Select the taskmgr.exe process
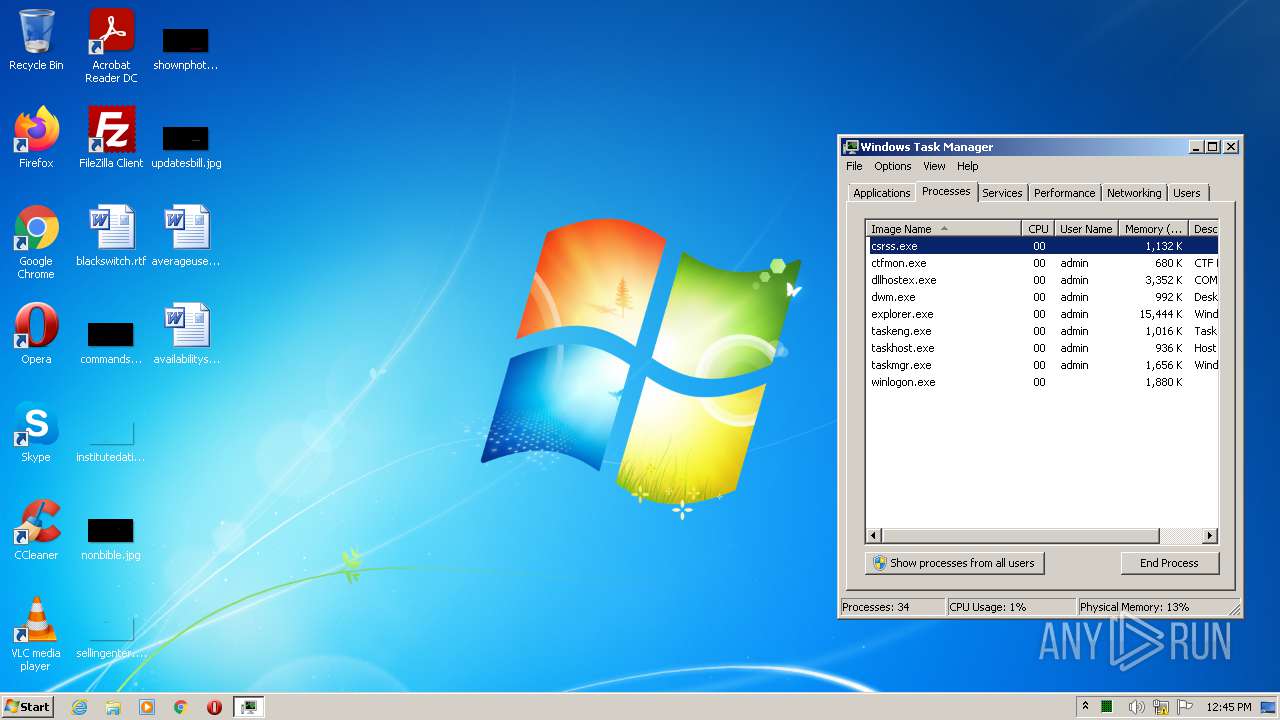 click(x=1043, y=365)
